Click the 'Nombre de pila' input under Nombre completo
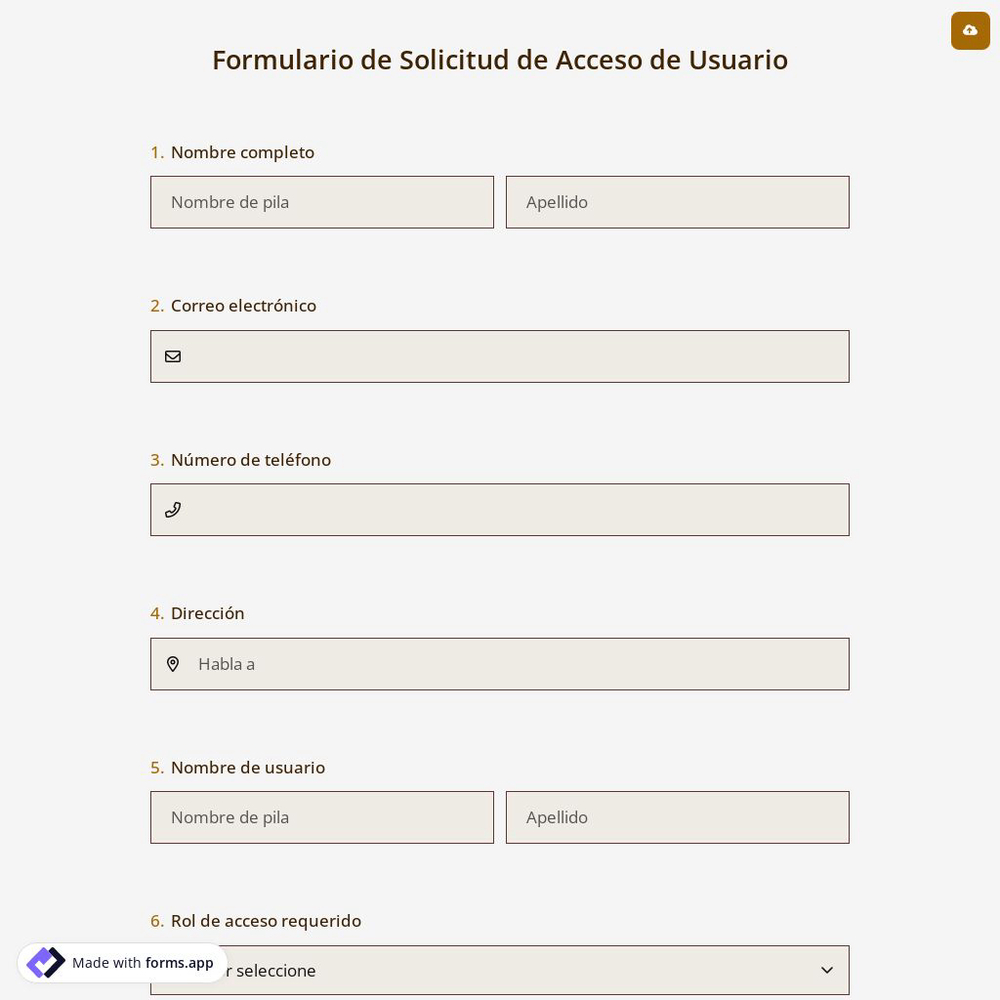 point(322,202)
